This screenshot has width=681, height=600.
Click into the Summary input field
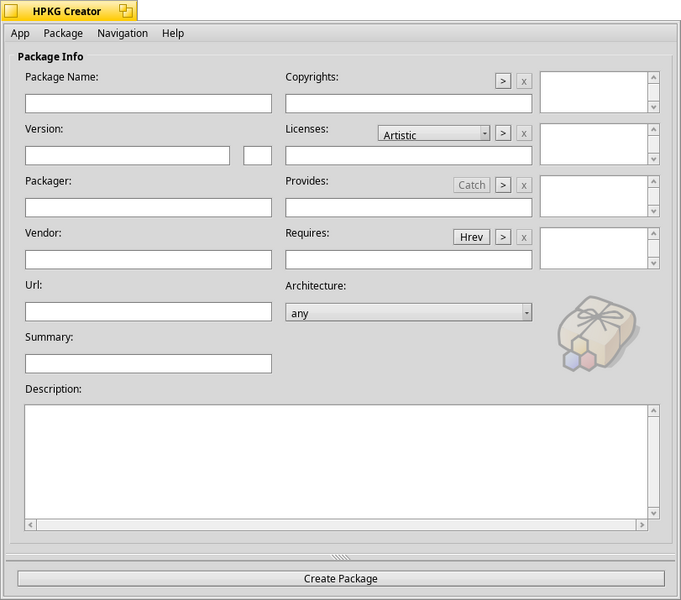(149, 364)
